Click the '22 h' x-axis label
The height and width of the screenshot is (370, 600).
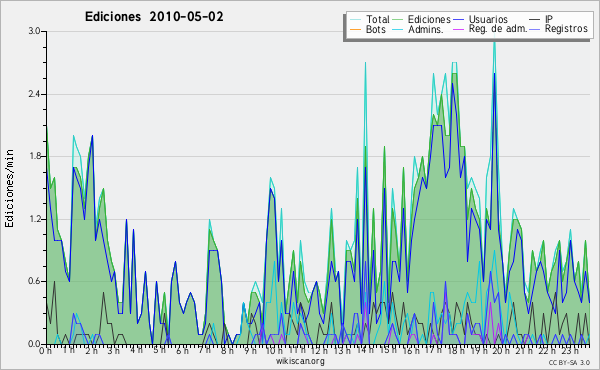(x=546, y=351)
